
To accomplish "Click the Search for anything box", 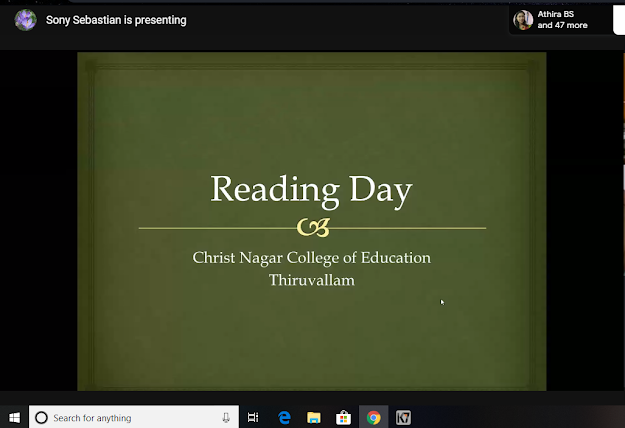I will pyautogui.click(x=134, y=417).
